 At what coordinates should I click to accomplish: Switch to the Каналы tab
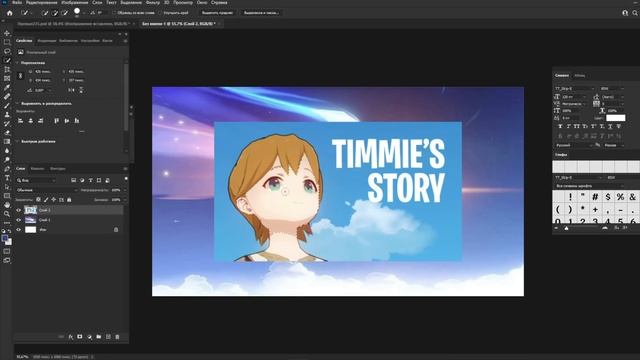pyautogui.click(x=37, y=169)
